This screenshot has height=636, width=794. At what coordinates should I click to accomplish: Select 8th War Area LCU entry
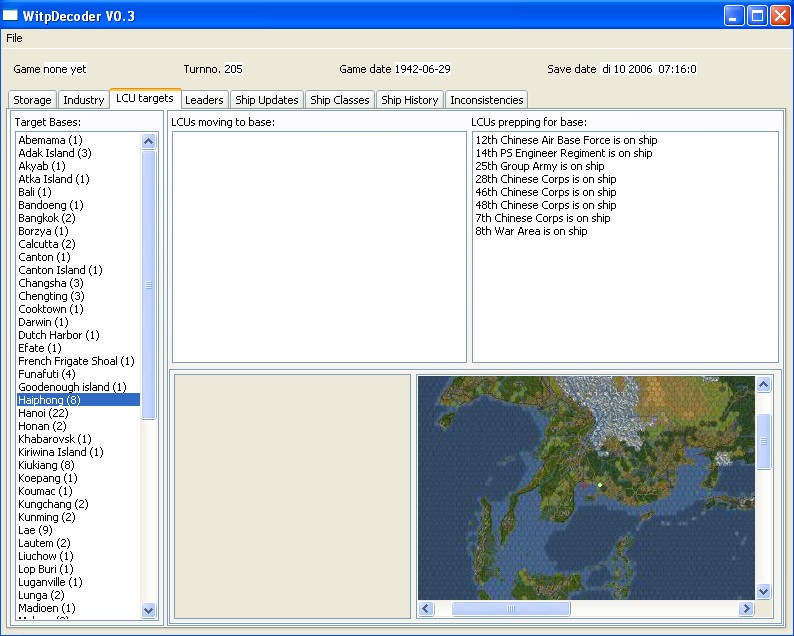click(531, 231)
